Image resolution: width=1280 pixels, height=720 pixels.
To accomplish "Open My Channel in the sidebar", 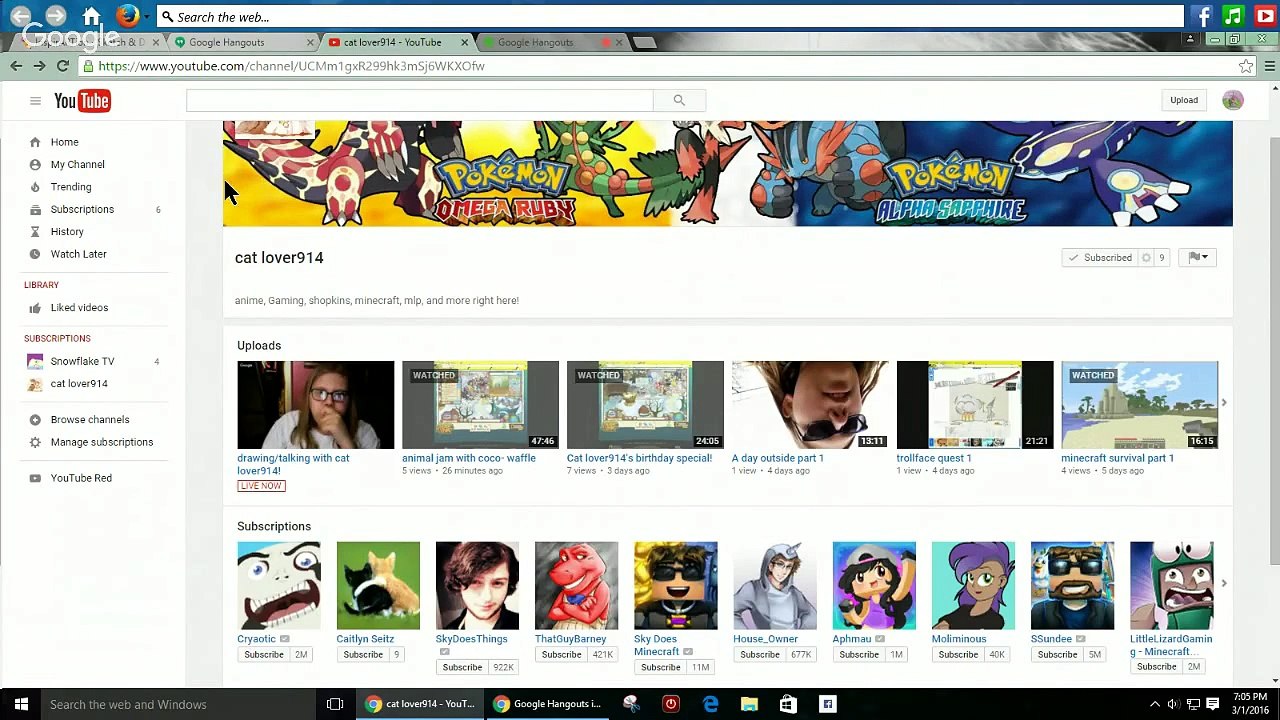I will coord(78,165).
